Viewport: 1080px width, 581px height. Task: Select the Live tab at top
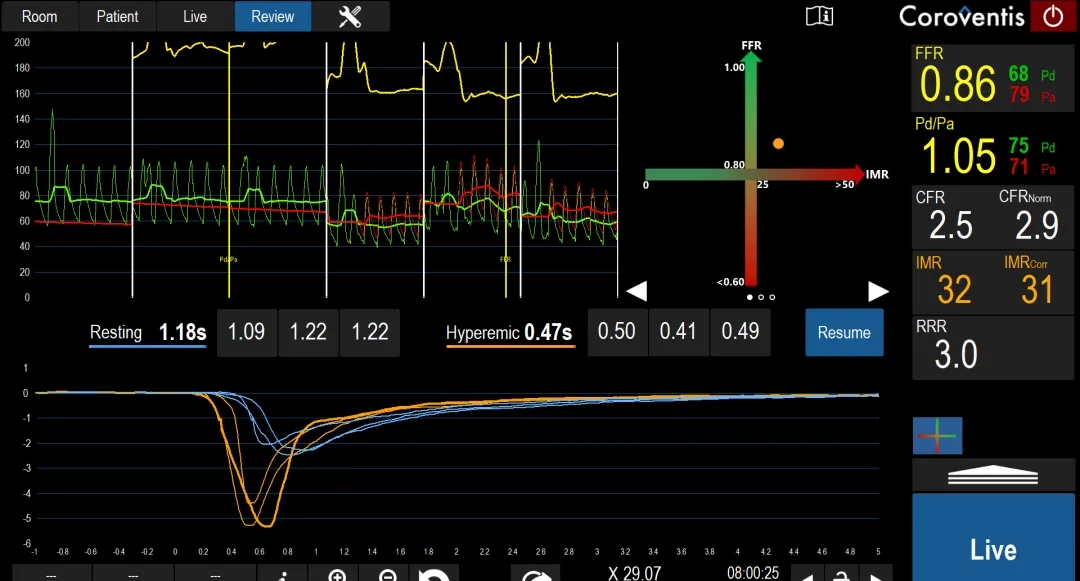(195, 16)
